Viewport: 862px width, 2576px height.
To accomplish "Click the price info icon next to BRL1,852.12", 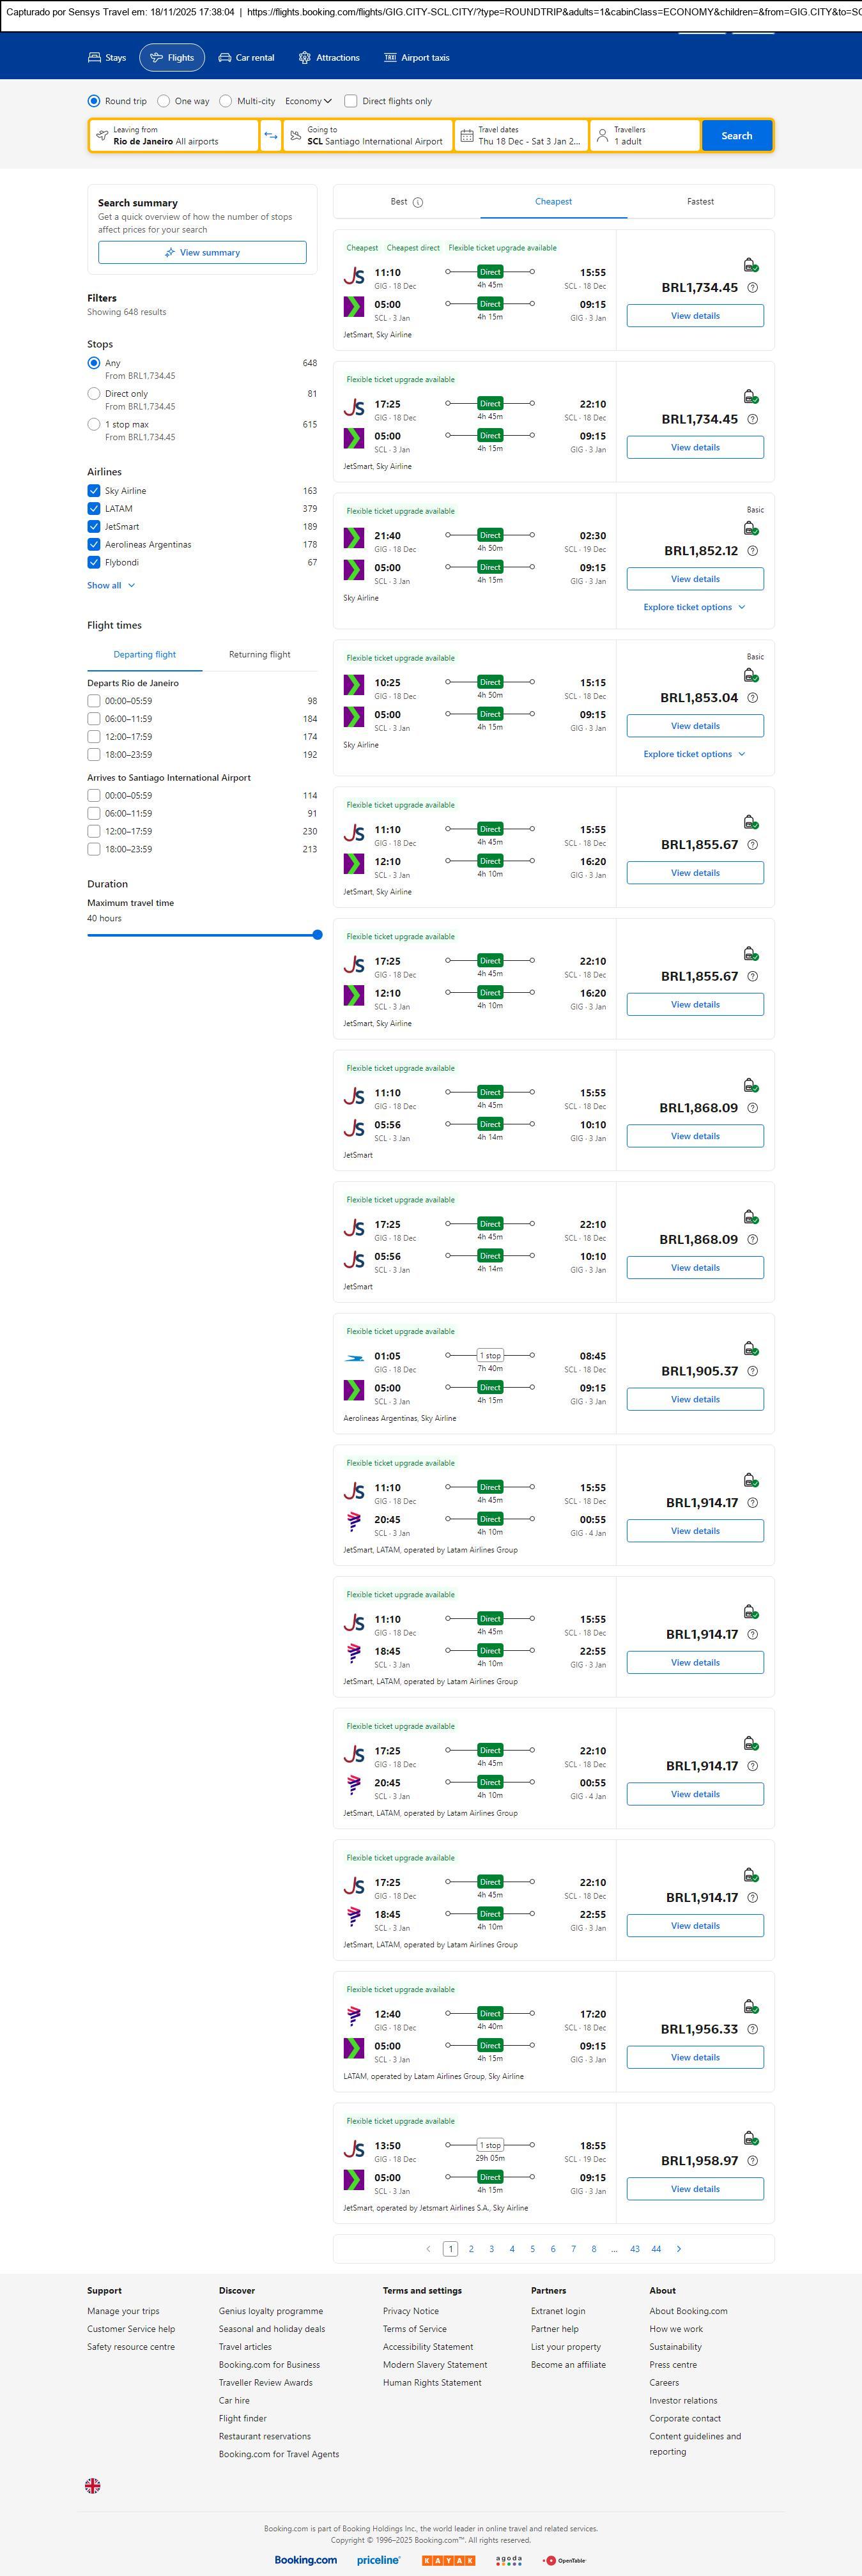I will pyautogui.click(x=752, y=551).
